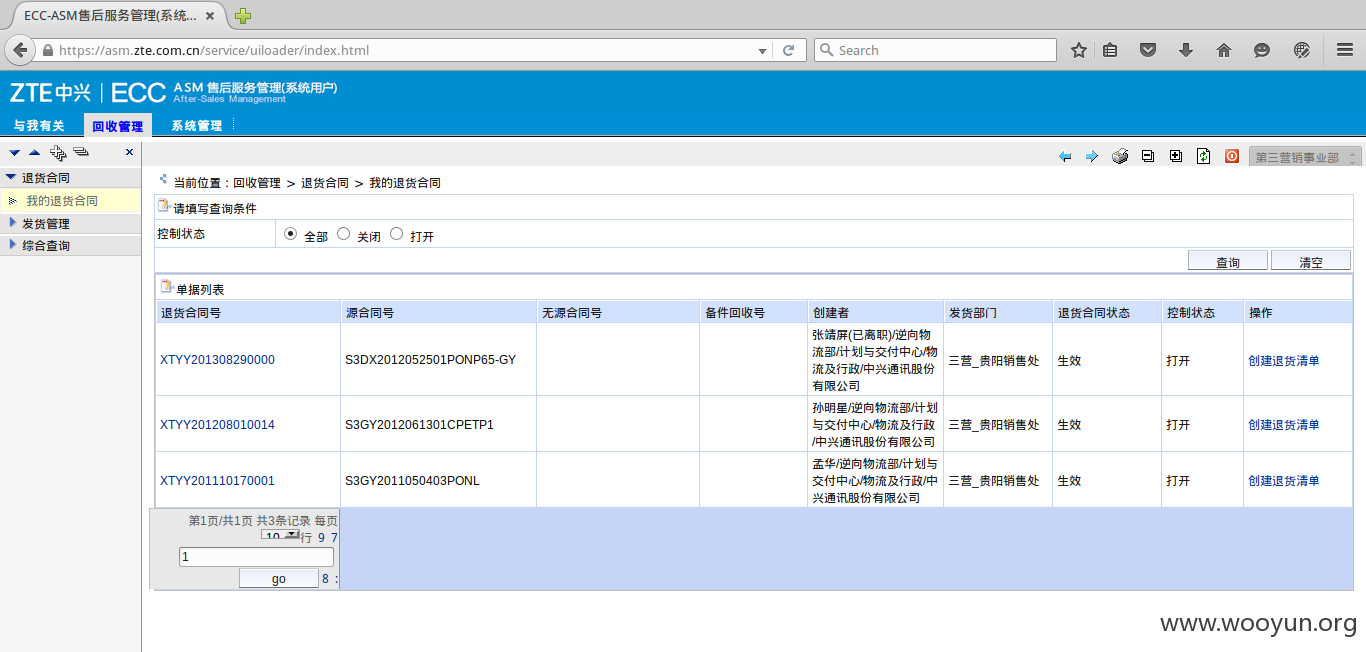Viewport: 1366px width, 652px height.
Task: Open the rows-per-page dropdown showing 10
Action: 280,536
